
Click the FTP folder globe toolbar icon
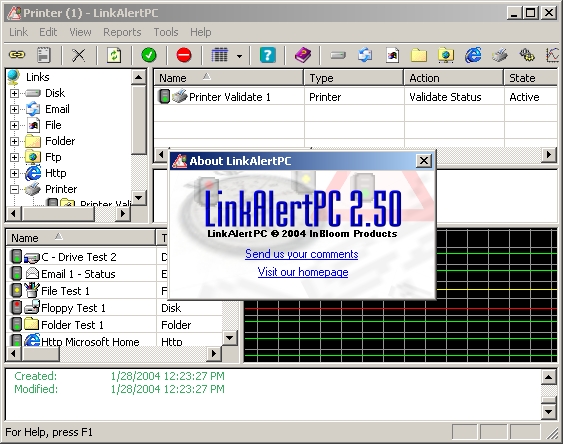coord(446,55)
